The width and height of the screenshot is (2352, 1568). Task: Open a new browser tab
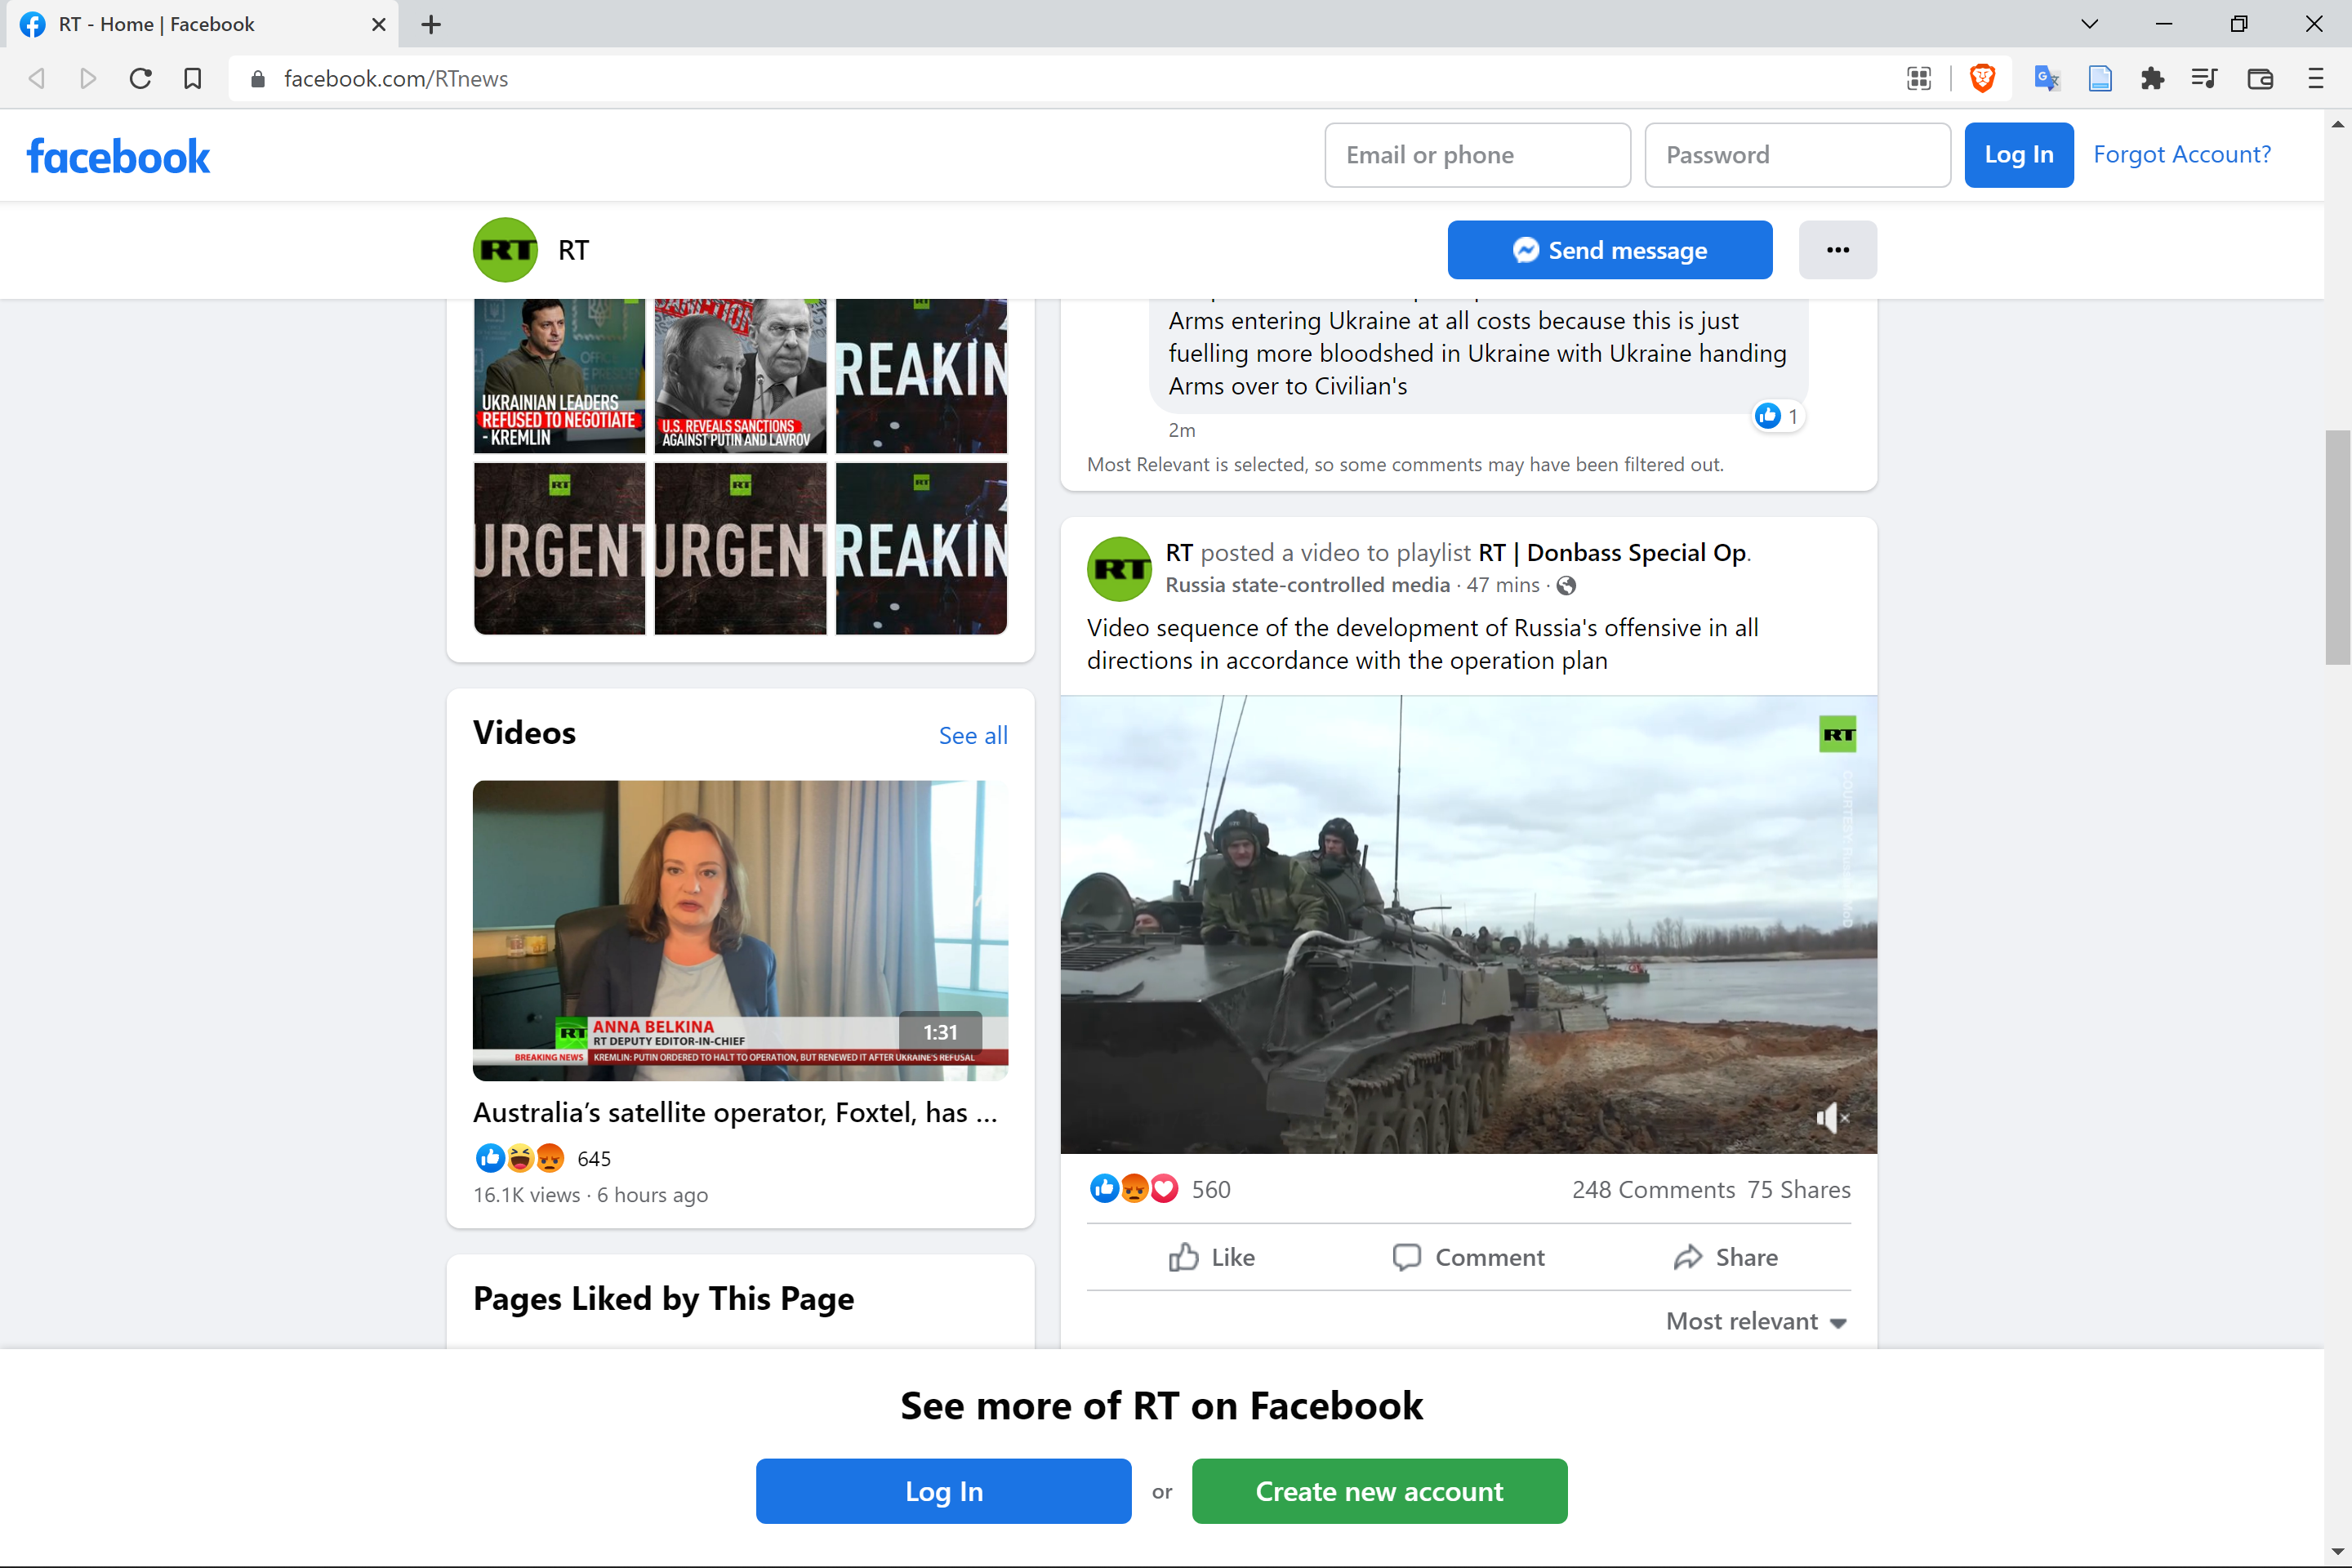[431, 24]
